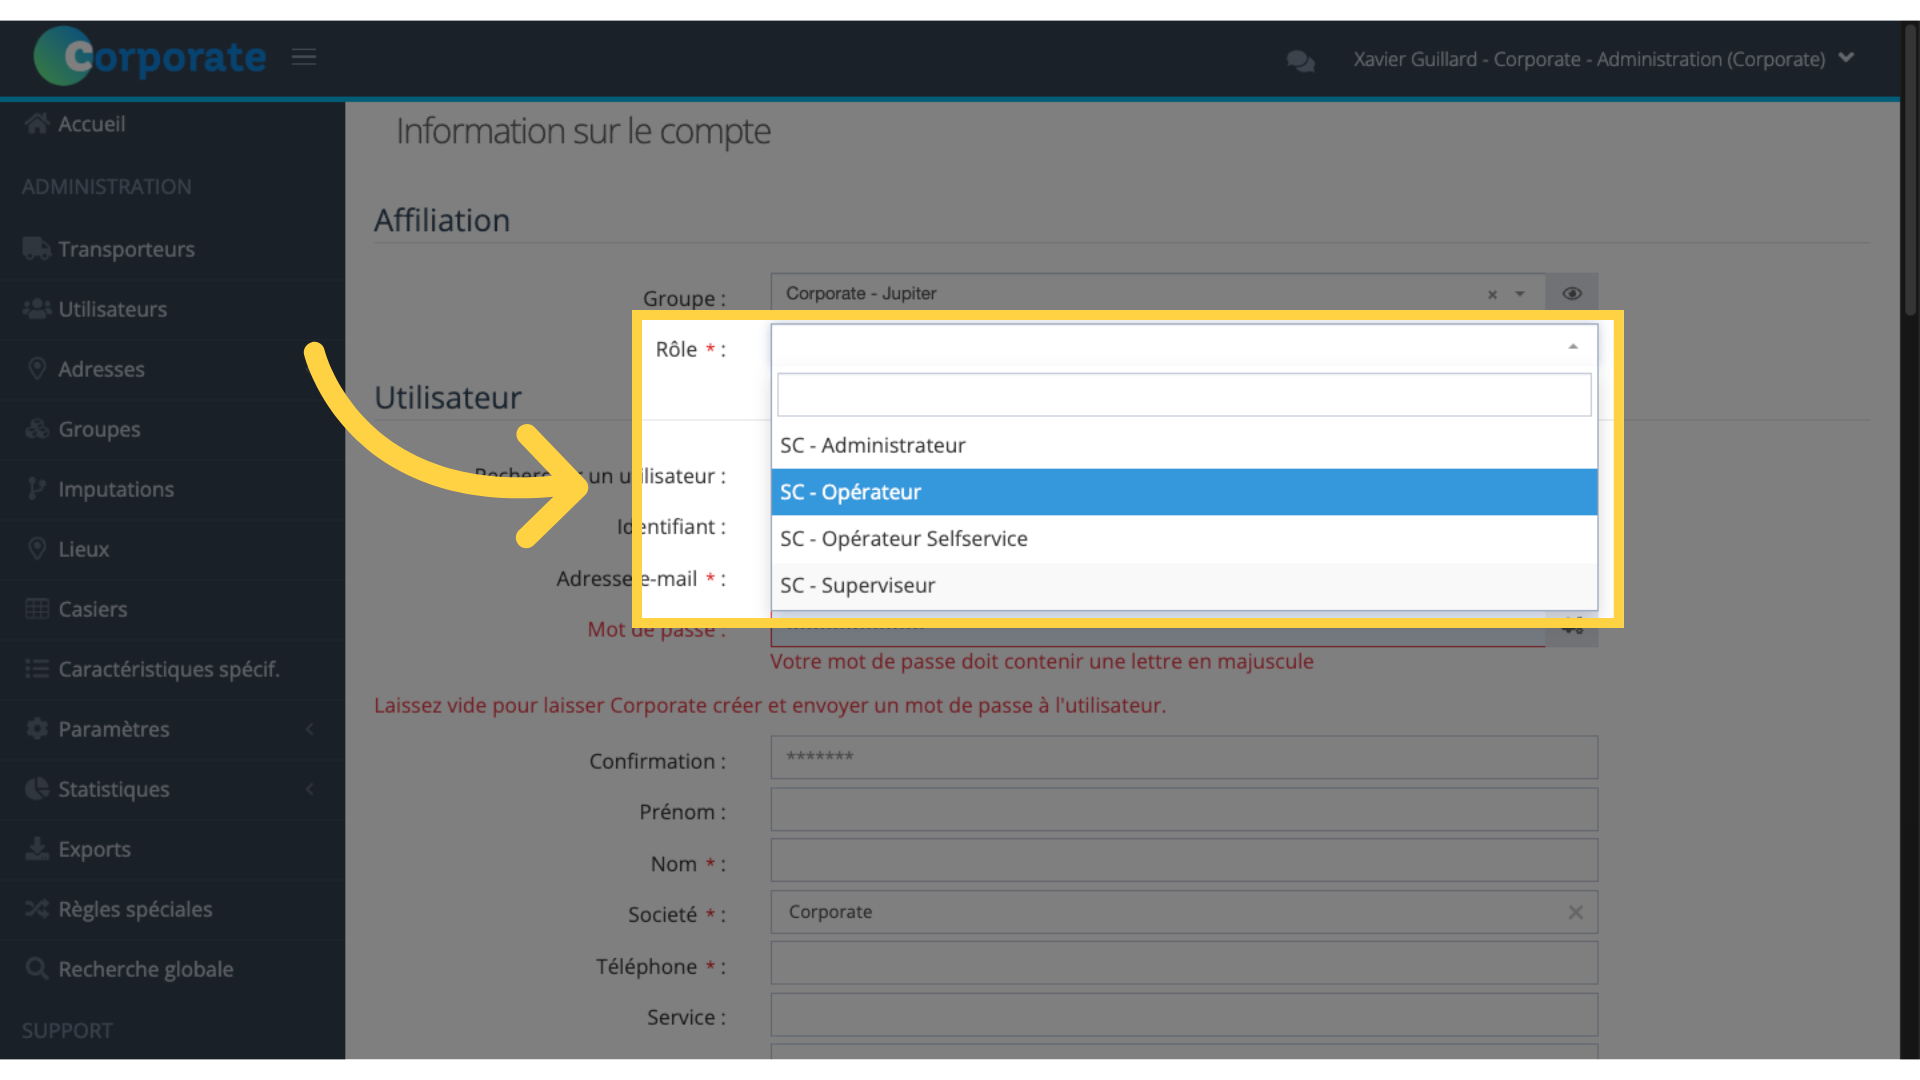The height and width of the screenshot is (1080, 1920).
Task: Click the hamburger menu icon beside Corporate logo
Action: (x=304, y=57)
